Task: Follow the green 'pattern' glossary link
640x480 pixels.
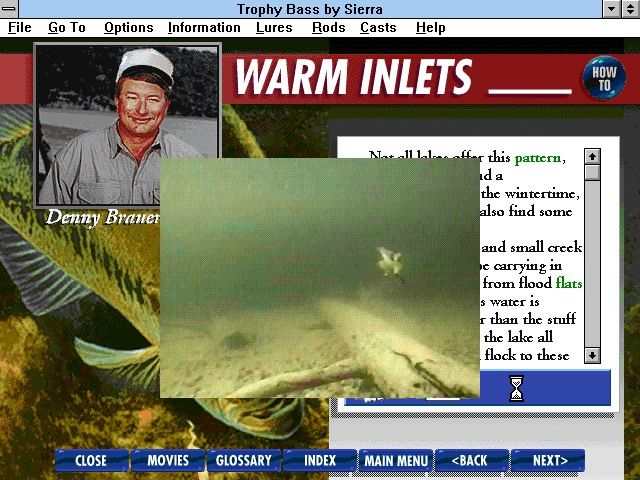Action: 539,157
